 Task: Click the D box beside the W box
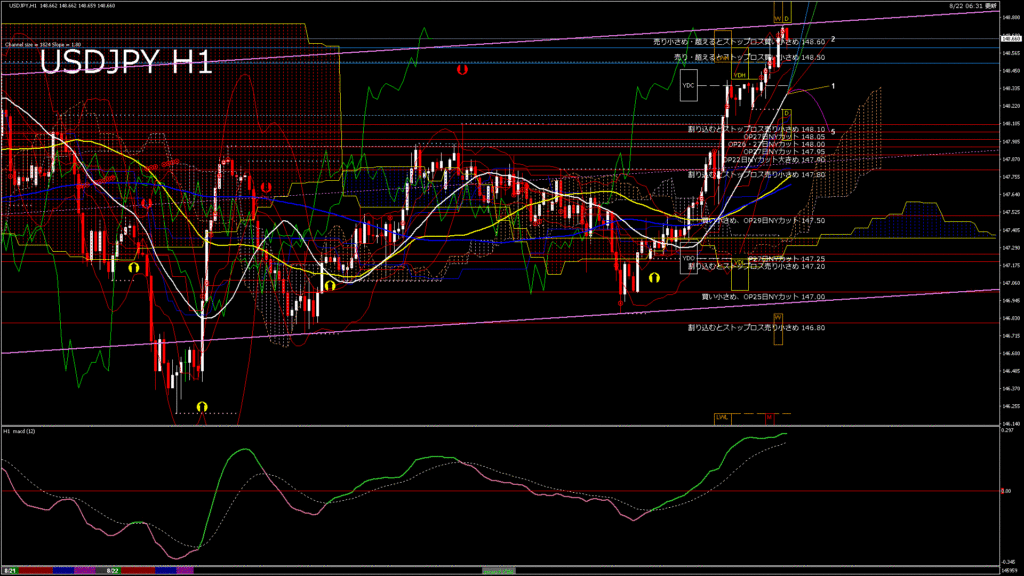[787, 19]
